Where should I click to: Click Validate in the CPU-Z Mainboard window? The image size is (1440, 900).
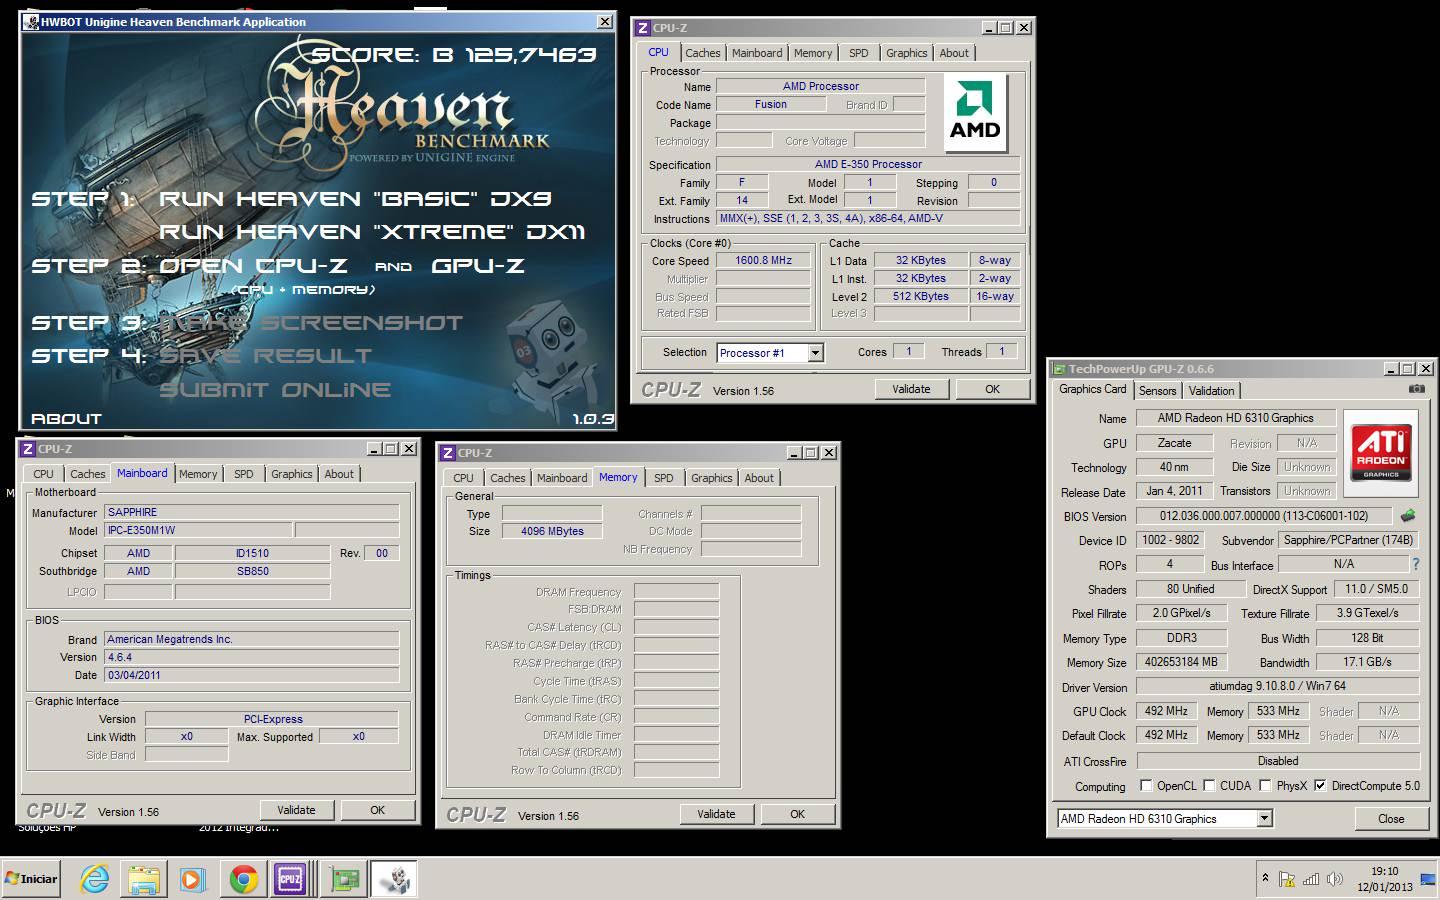pyautogui.click(x=296, y=811)
